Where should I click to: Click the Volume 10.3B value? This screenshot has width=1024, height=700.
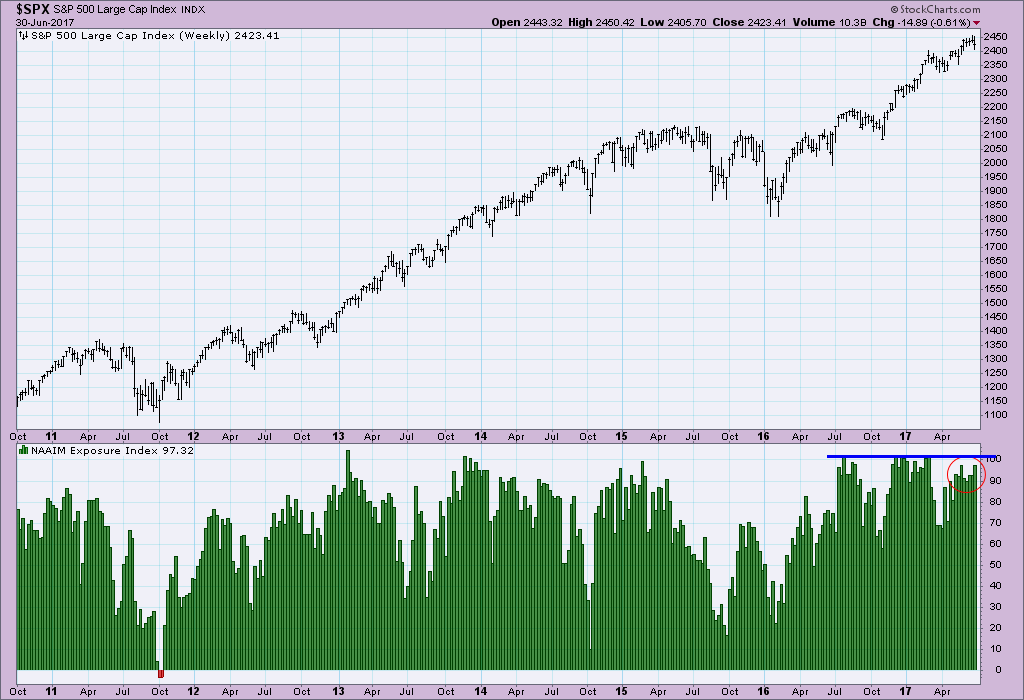[829, 22]
